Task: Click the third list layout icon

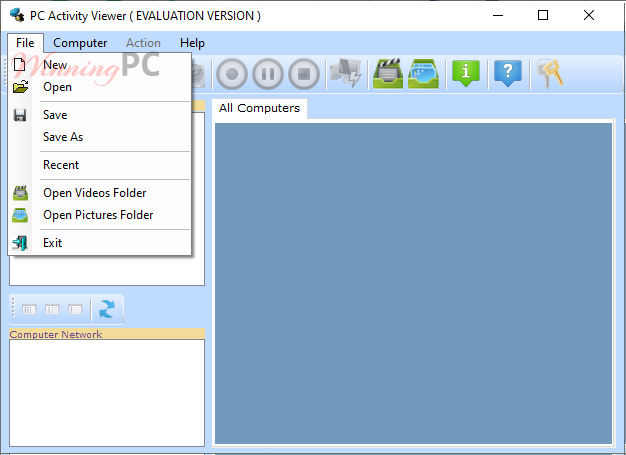Action: pyautogui.click(x=75, y=310)
